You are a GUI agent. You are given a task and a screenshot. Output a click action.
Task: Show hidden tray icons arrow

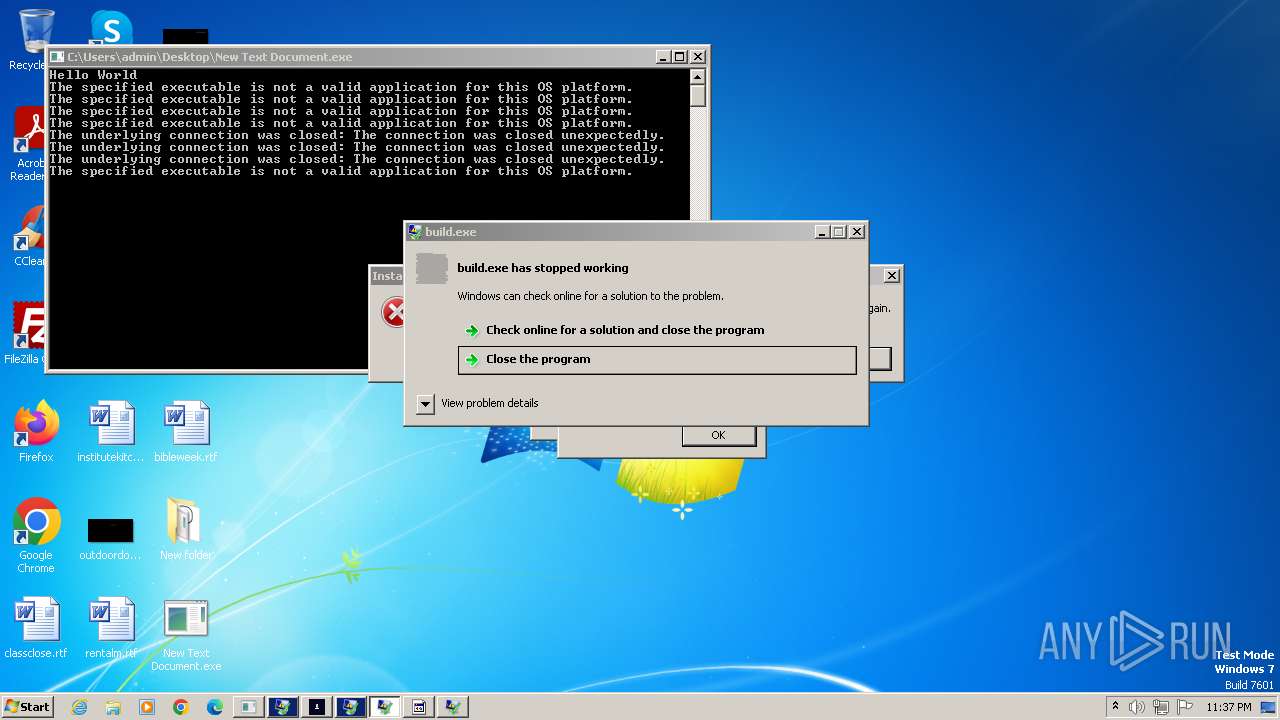tap(1115, 707)
